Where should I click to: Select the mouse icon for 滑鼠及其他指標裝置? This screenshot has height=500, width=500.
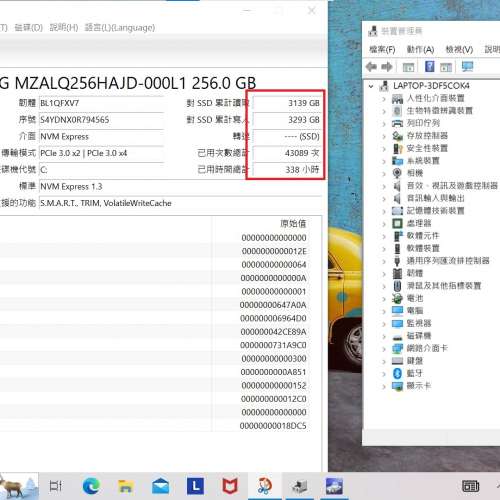click(x=397, y=286)
